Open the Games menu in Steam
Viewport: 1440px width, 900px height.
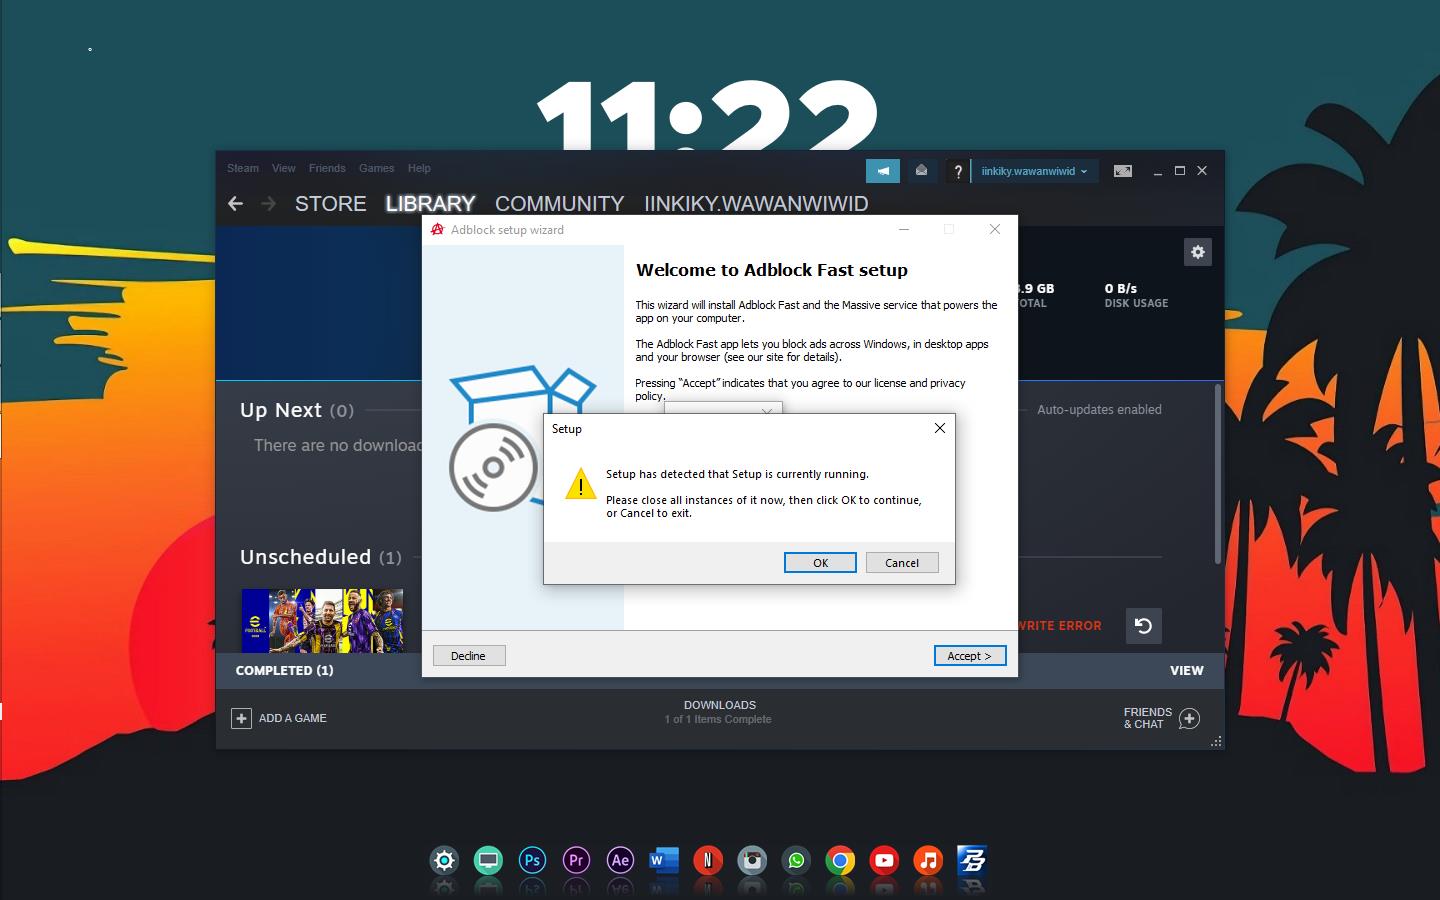(x=376, y=168)
